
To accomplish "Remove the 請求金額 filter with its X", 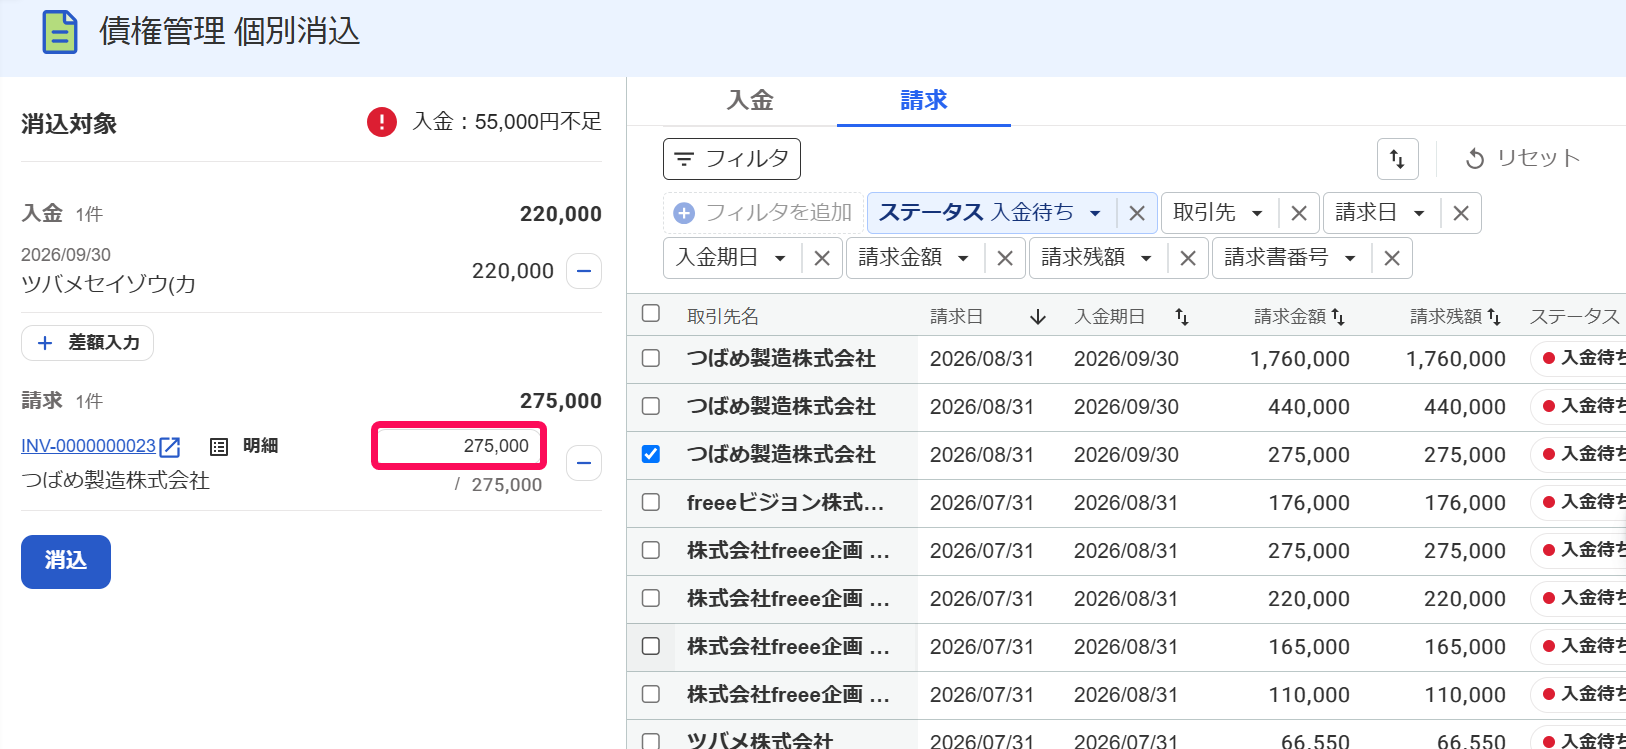I will click(1005, 258).
